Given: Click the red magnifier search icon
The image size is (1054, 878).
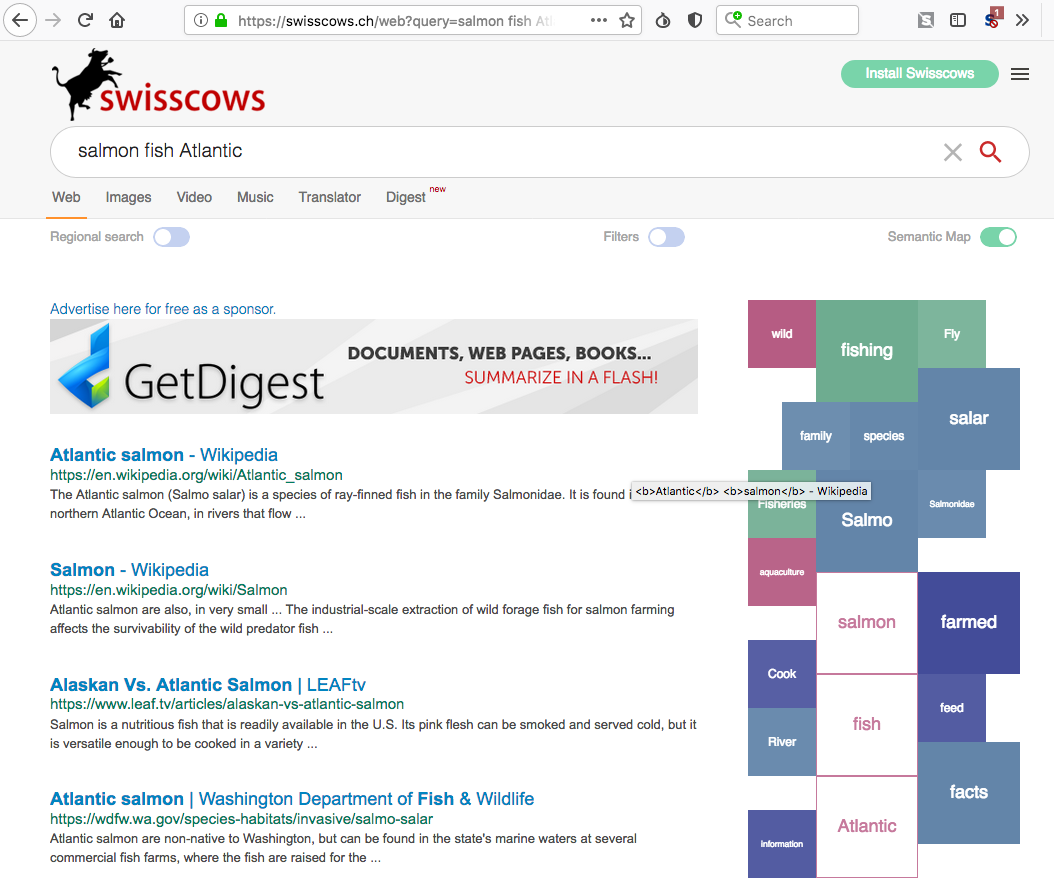Looking at the screenshot, I should pyautogui.click(x=990, y=151).
